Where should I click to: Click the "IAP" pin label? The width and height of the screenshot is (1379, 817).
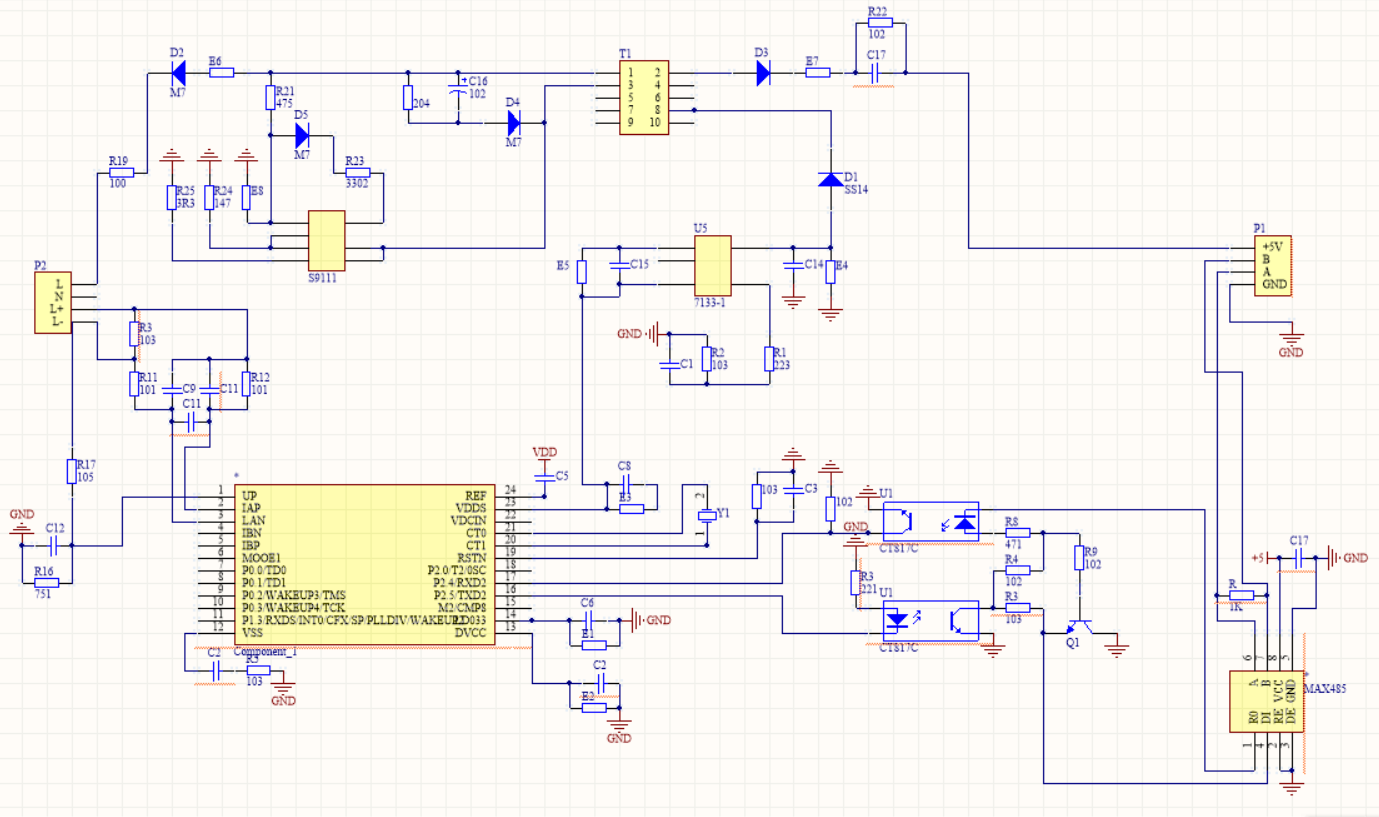[252, 508]
